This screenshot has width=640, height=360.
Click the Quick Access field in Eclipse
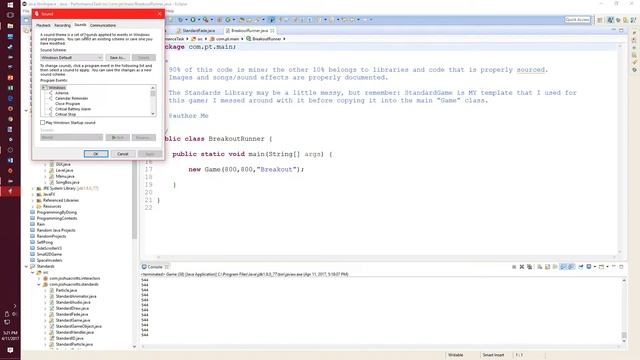(577, 20)
